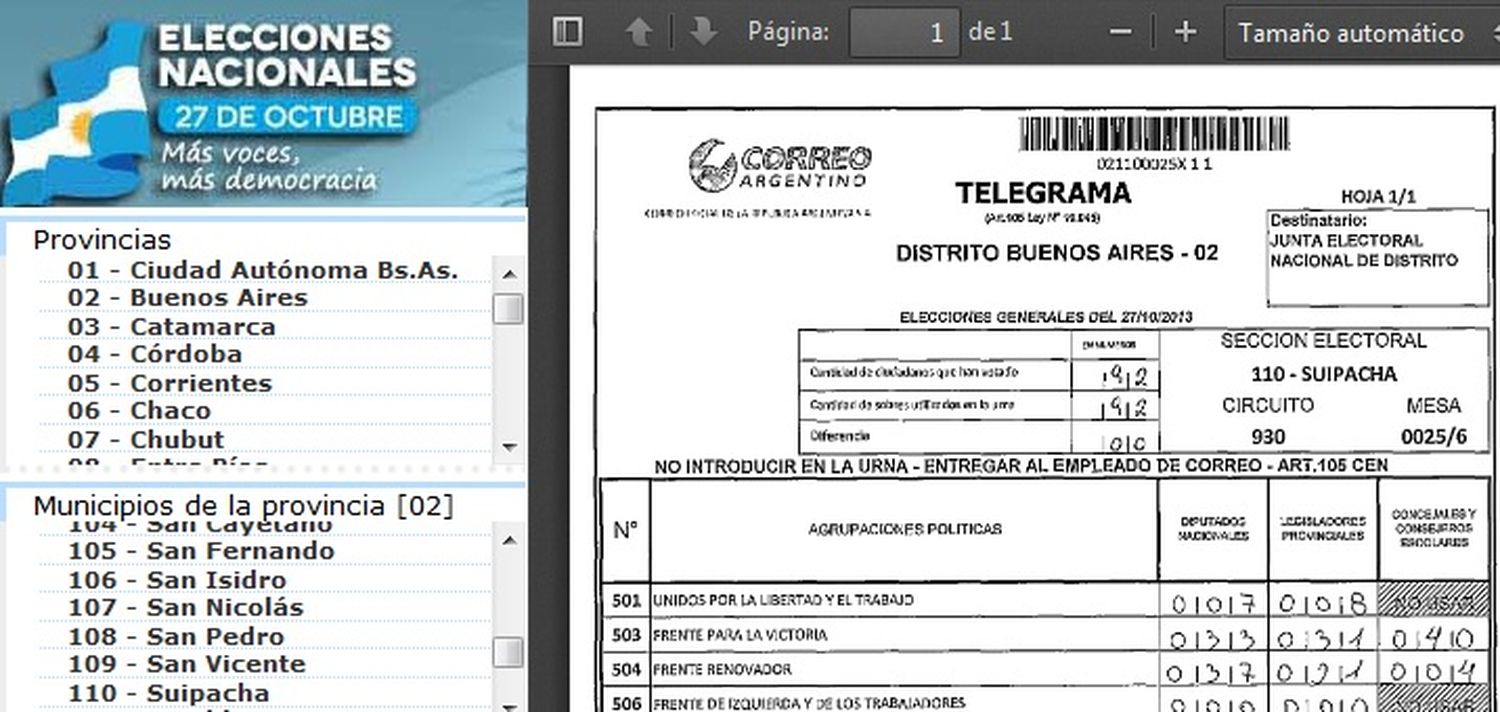
Task: Select province 06 - Chaco
Action: pyautogui.click(x=139, y=411)
